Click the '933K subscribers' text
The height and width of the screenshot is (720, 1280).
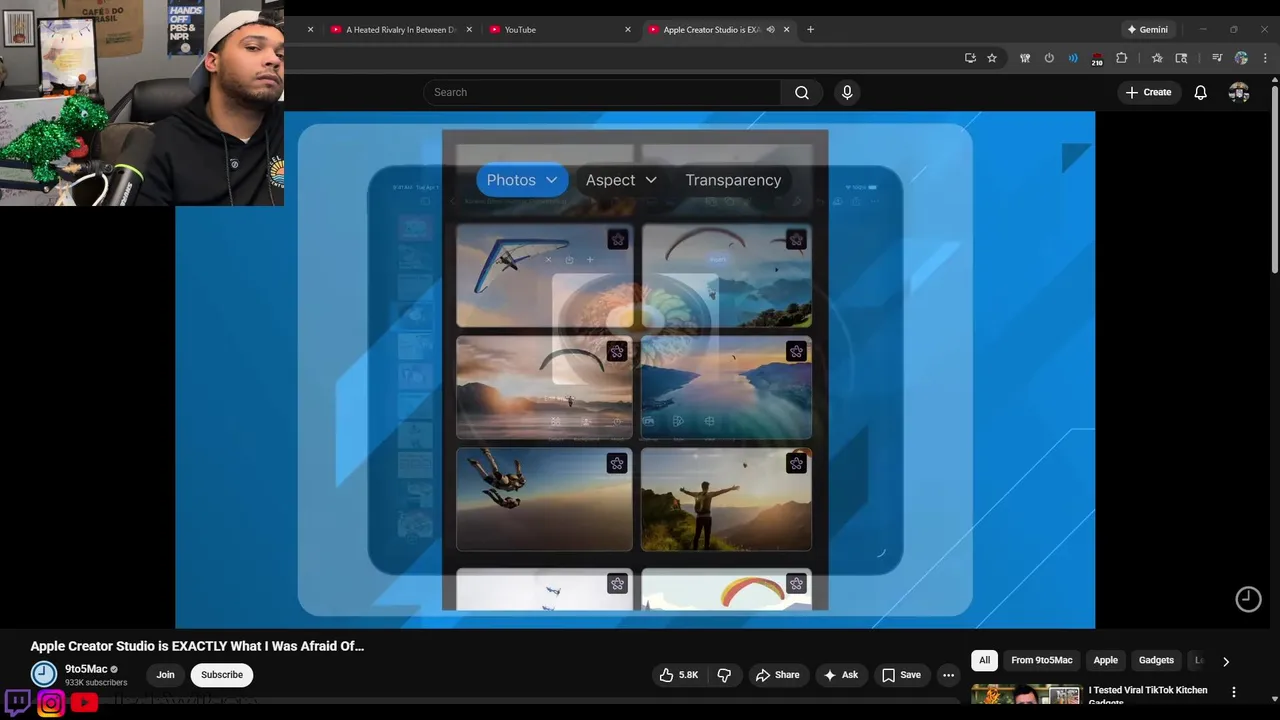[x=96, y=683]
